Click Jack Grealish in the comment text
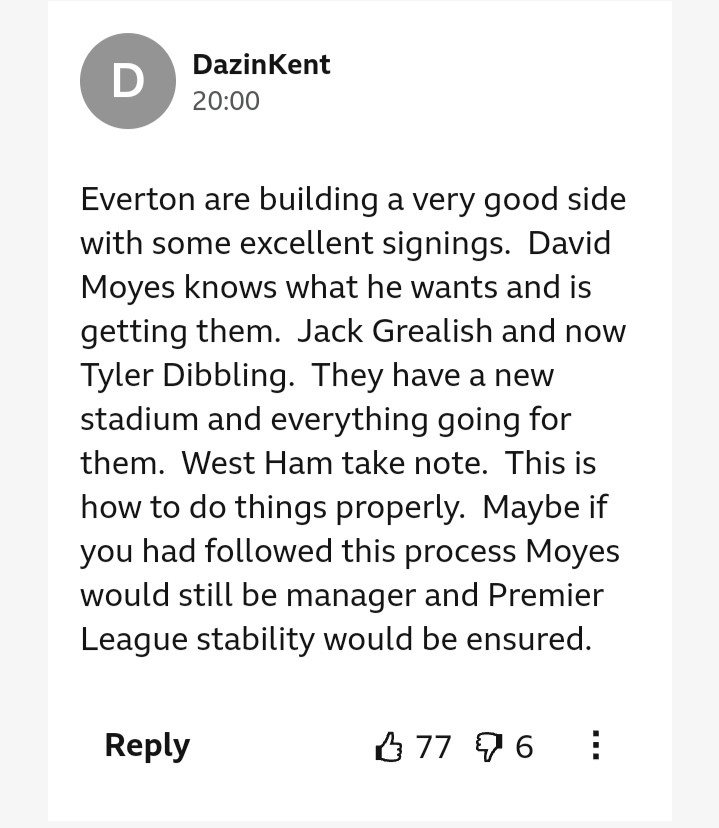The width and height of the screenshot is (719, 828). (x=397, y=331)
